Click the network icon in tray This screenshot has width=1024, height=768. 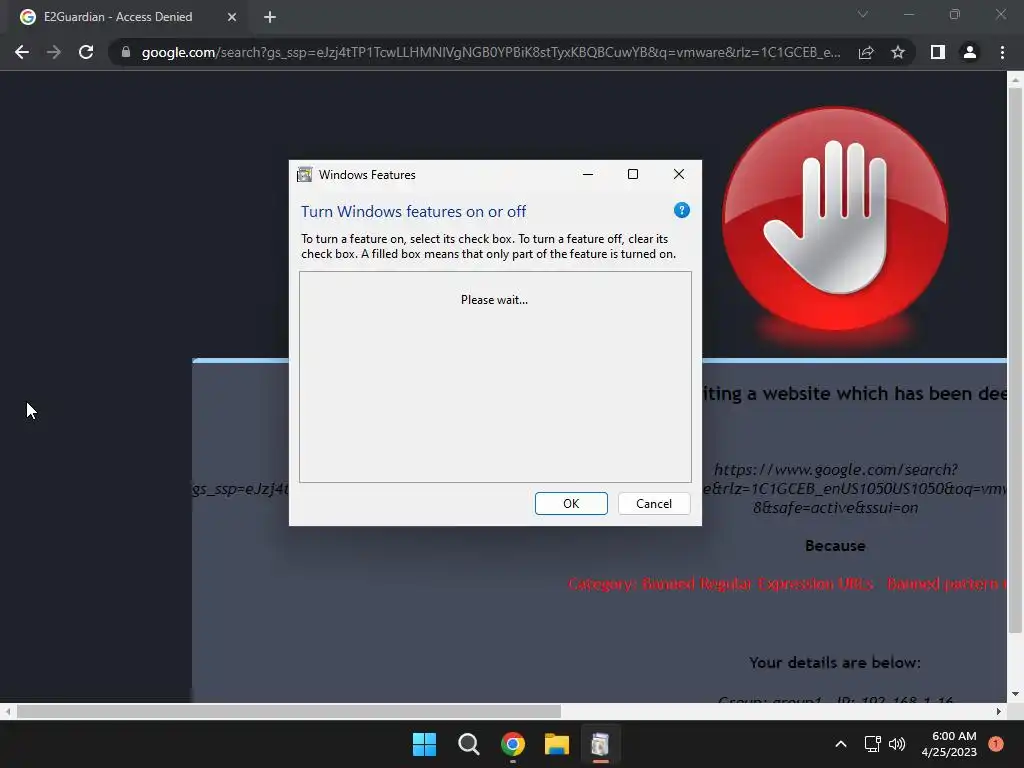872,744
